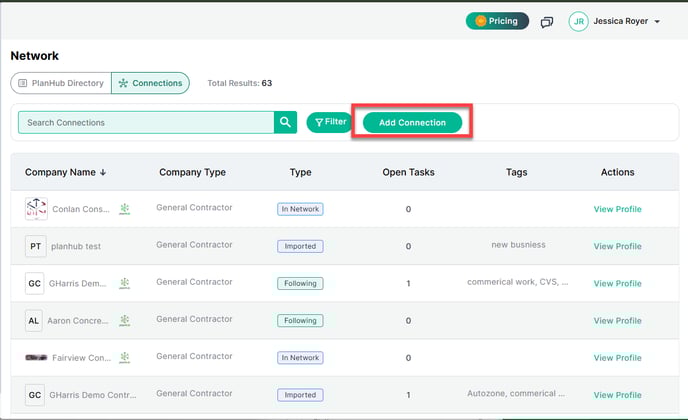Open the Pricing page button

click(497, 21)
